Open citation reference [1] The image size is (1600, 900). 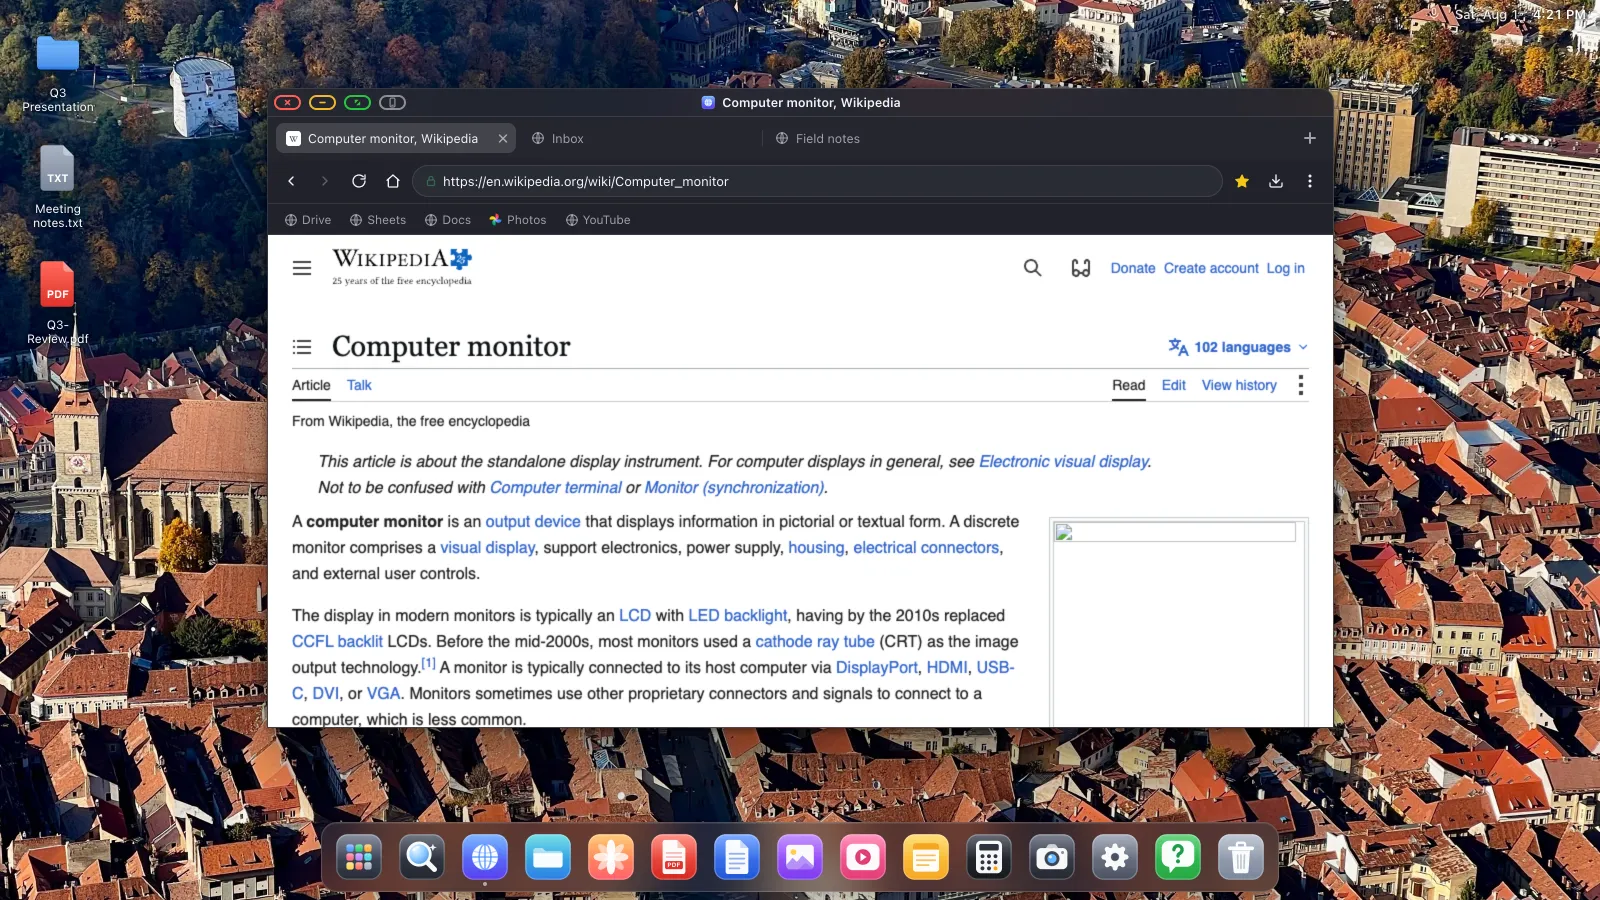[x=428, y=662]
